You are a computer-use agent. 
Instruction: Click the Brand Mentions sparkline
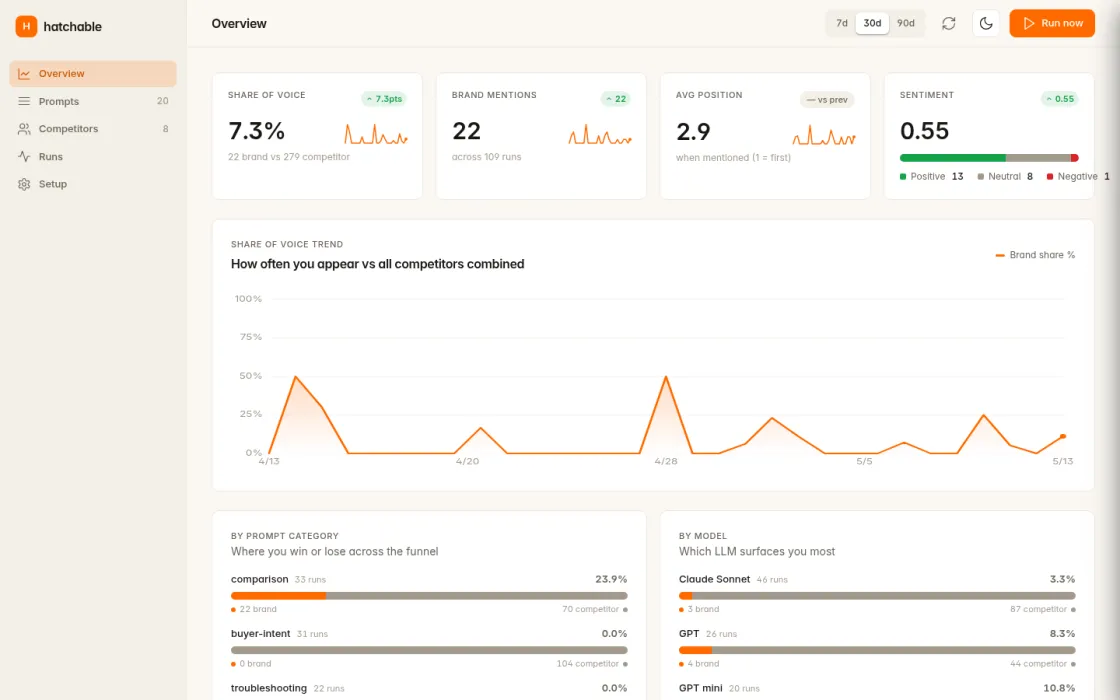coord(600,134)
